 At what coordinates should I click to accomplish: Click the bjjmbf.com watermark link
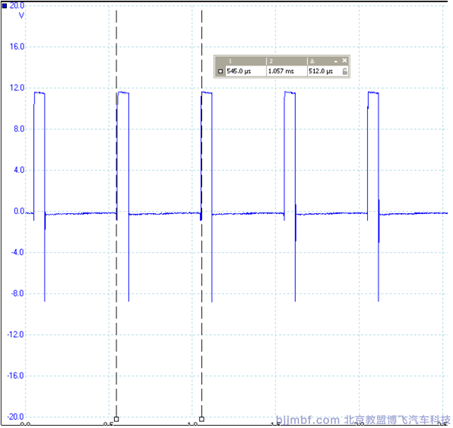tap(307, 420)
